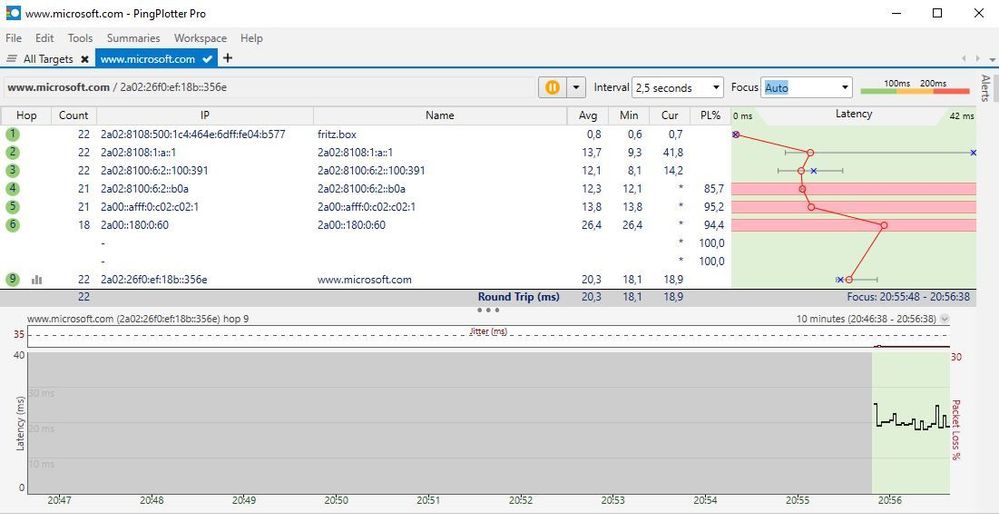
Task: Switch to the All Targets tab
Action: pos(48,59)
